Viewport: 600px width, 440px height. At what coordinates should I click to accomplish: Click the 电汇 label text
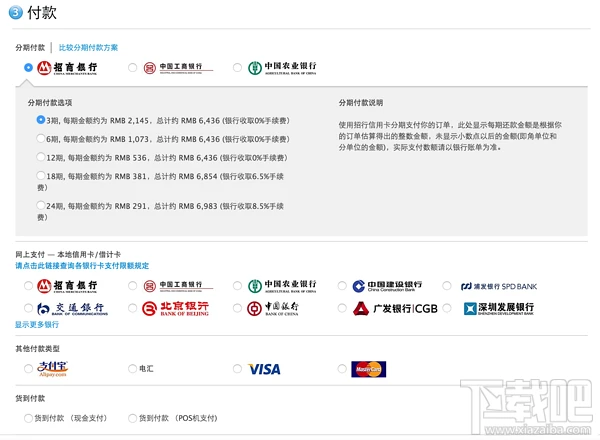pos(146,369)
